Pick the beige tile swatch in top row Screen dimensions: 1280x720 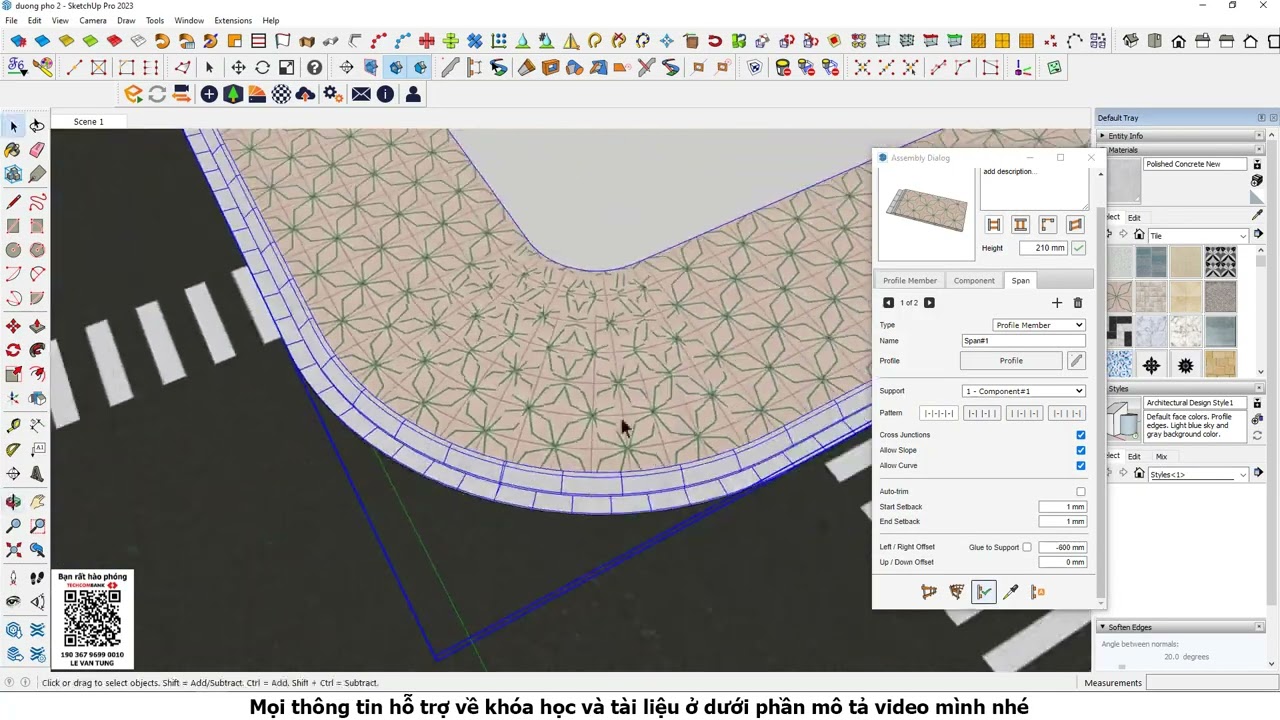tap(1185, 262)
